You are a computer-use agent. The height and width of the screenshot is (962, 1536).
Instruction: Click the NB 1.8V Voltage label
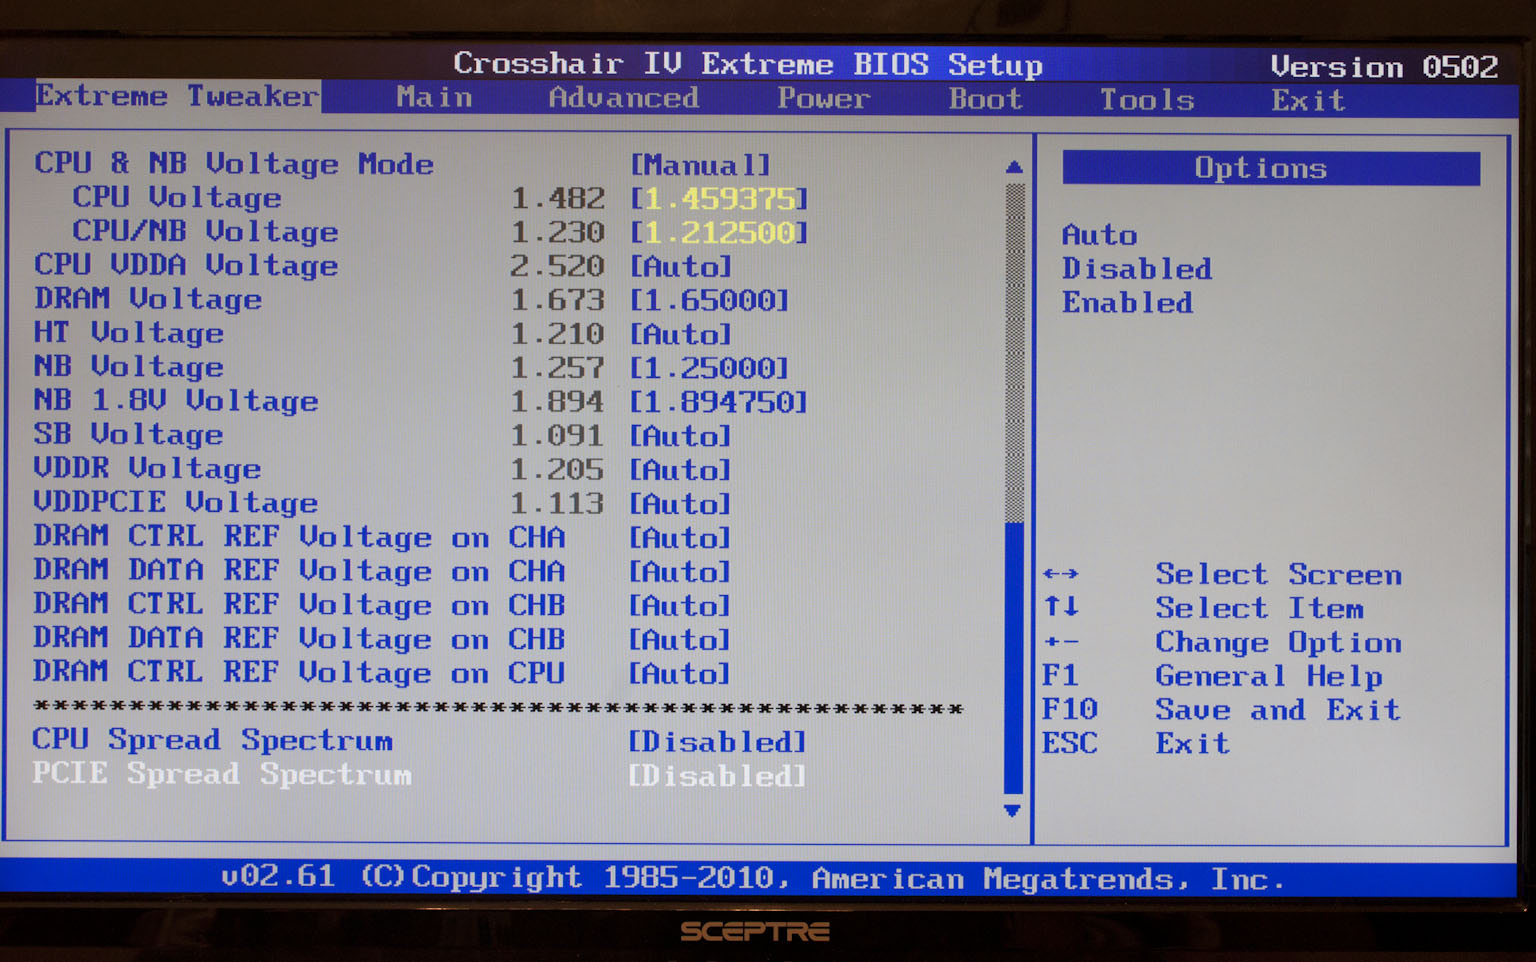[176, 401]
